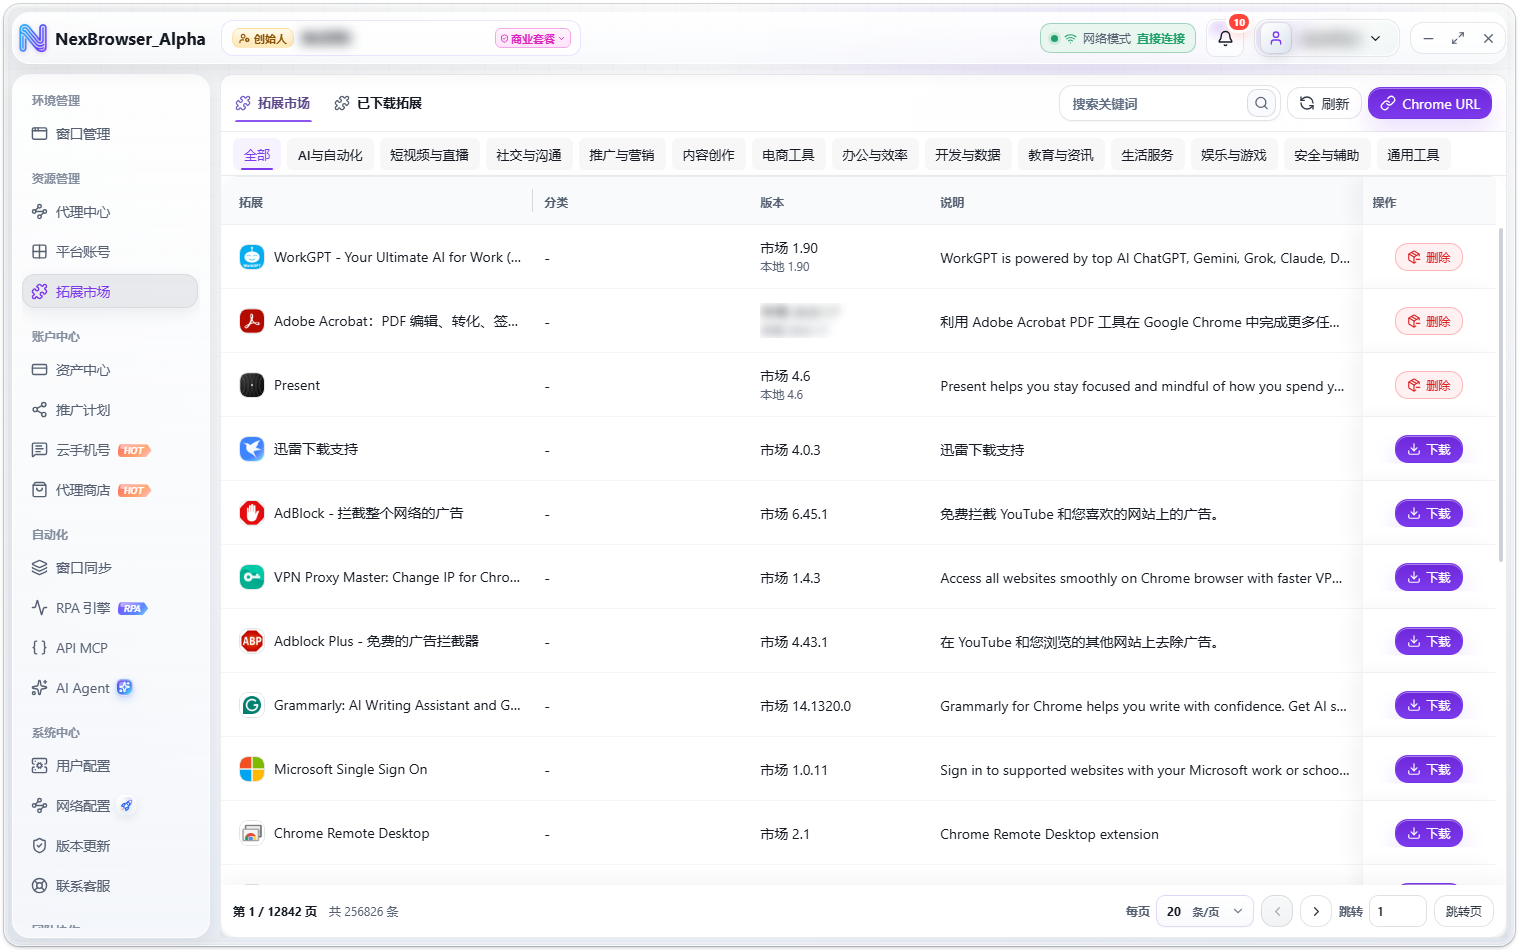The width and height of the screenshot is (1519, 950).
Task: Download Chrome Remote Desktop extension
Action: pos(1429,833)
